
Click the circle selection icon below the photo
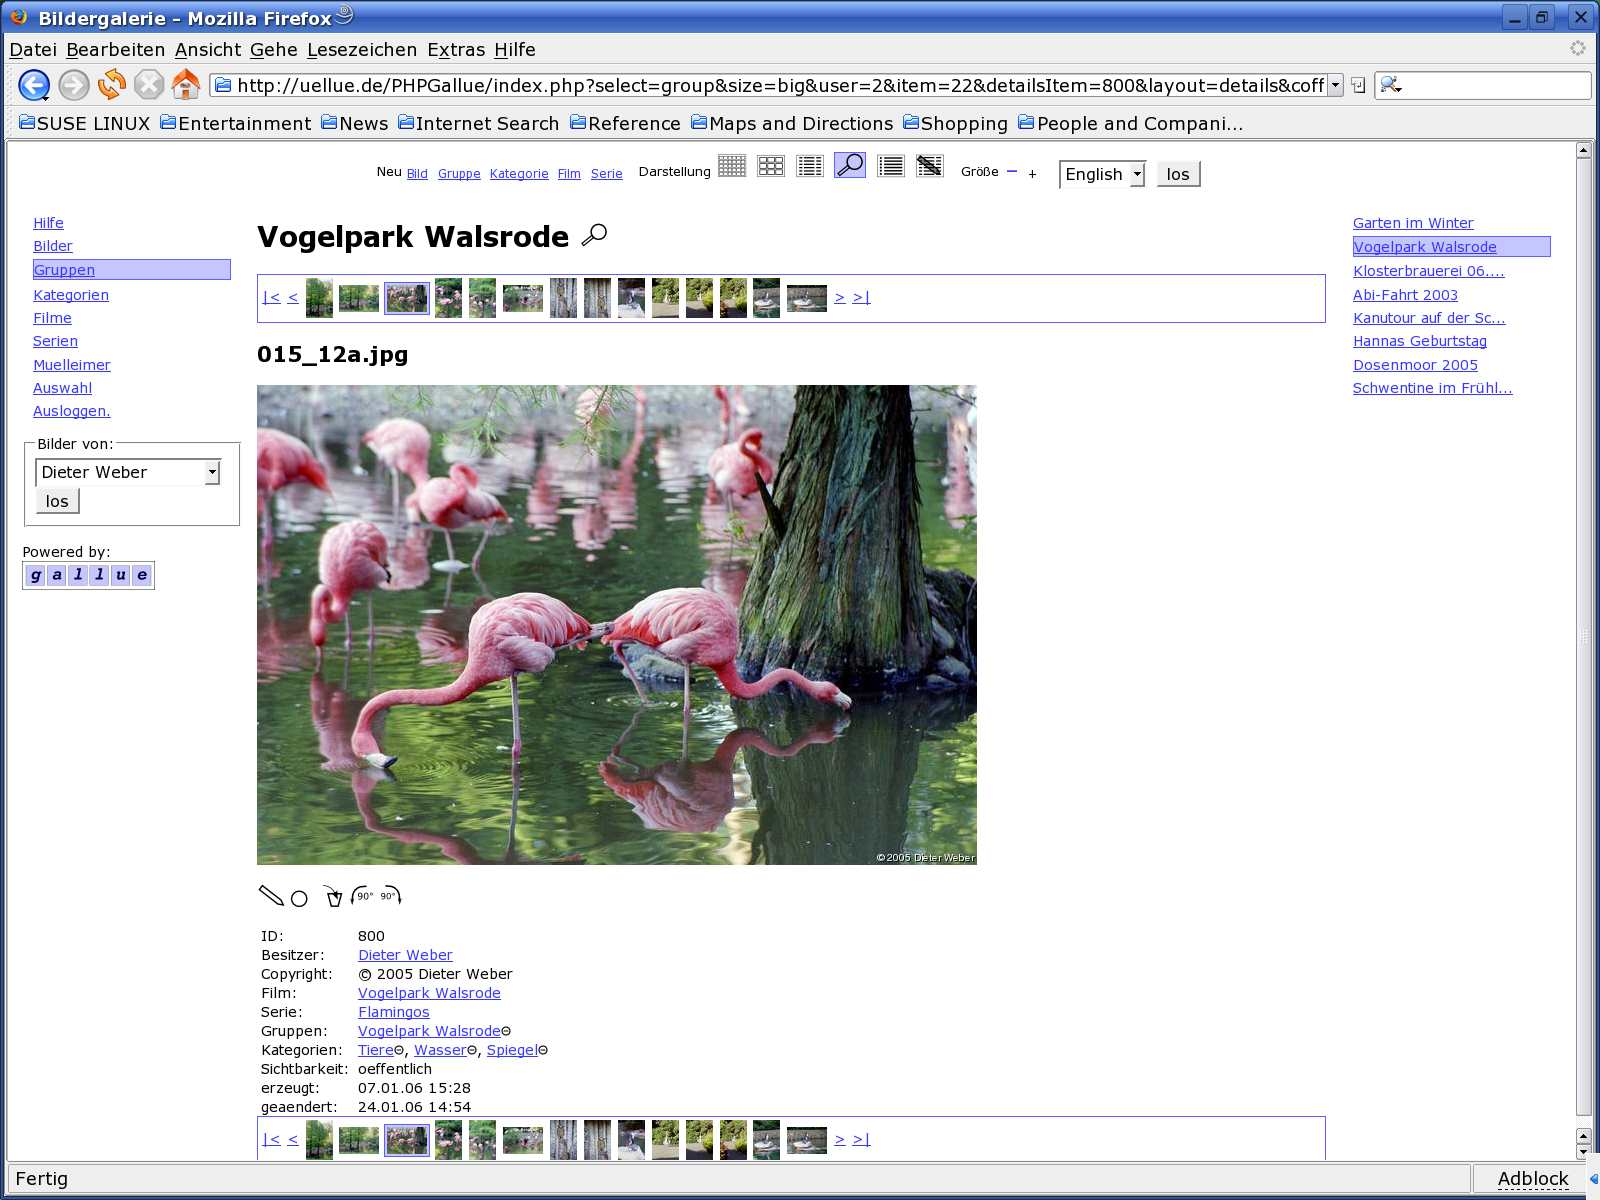point(299,898)
